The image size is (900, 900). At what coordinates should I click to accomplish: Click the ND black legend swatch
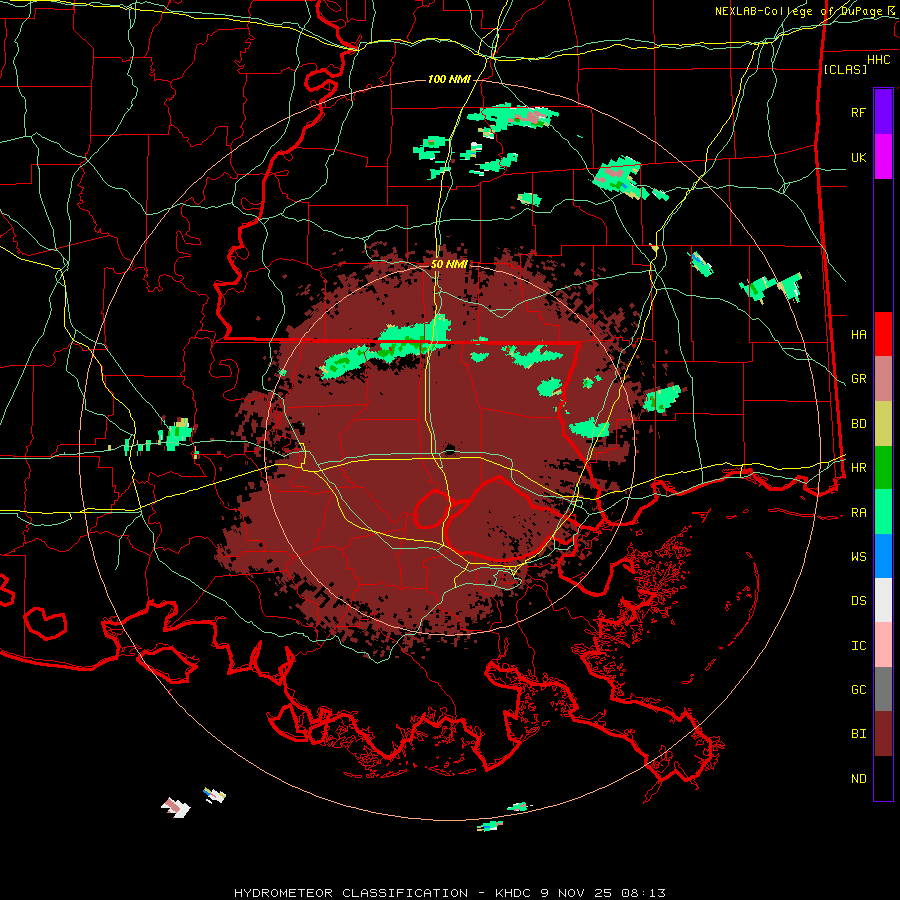(x=883, y=778)
